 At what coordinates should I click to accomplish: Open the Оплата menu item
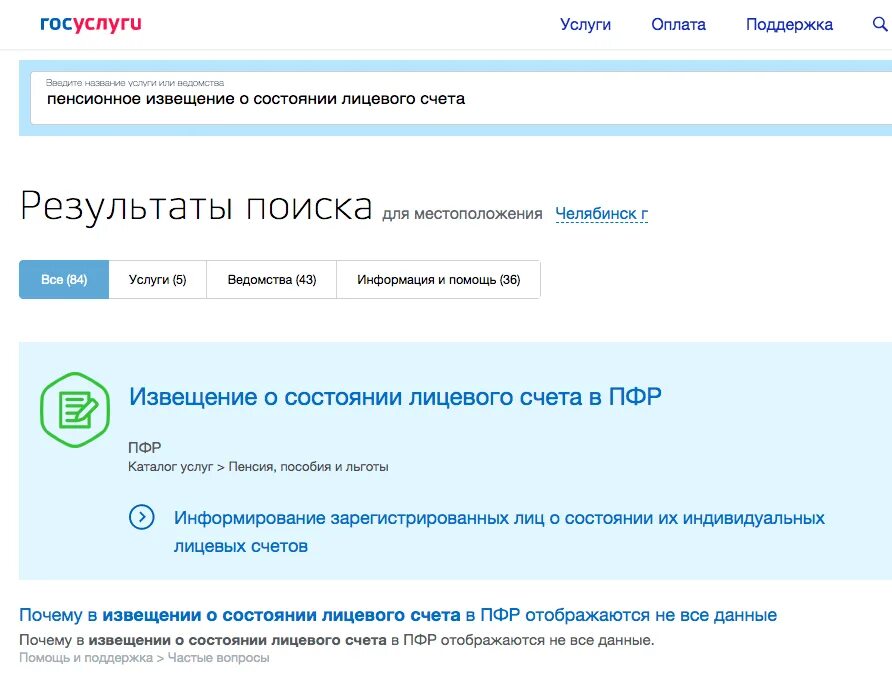[678, 24]
